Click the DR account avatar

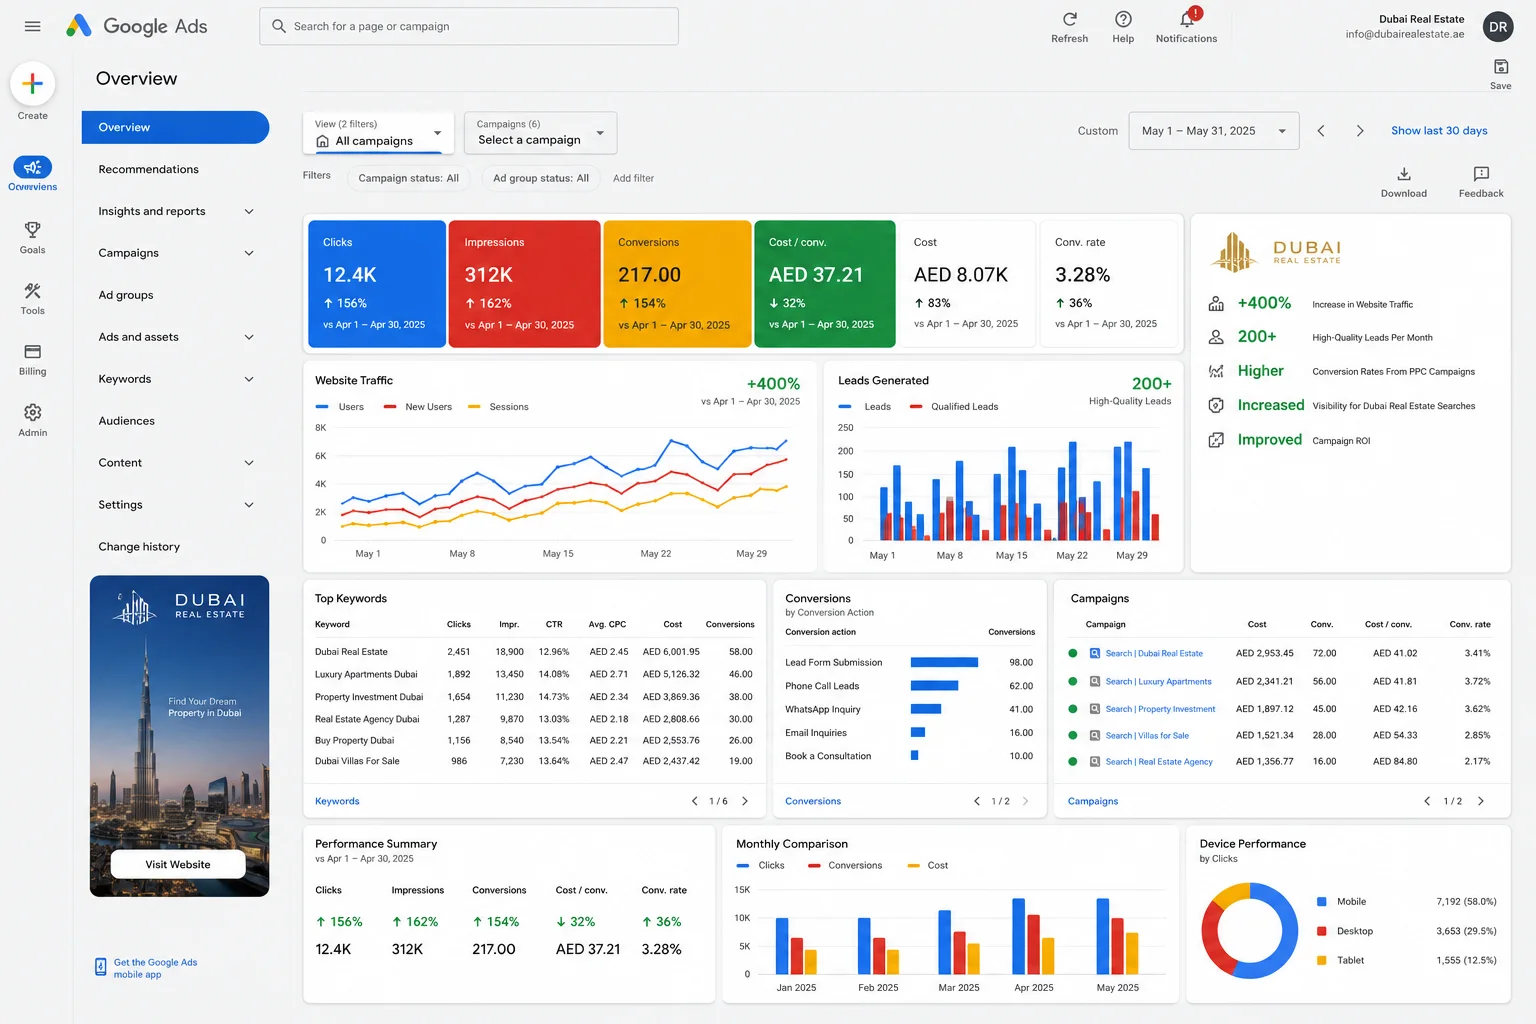click(x=1497, y=27)
